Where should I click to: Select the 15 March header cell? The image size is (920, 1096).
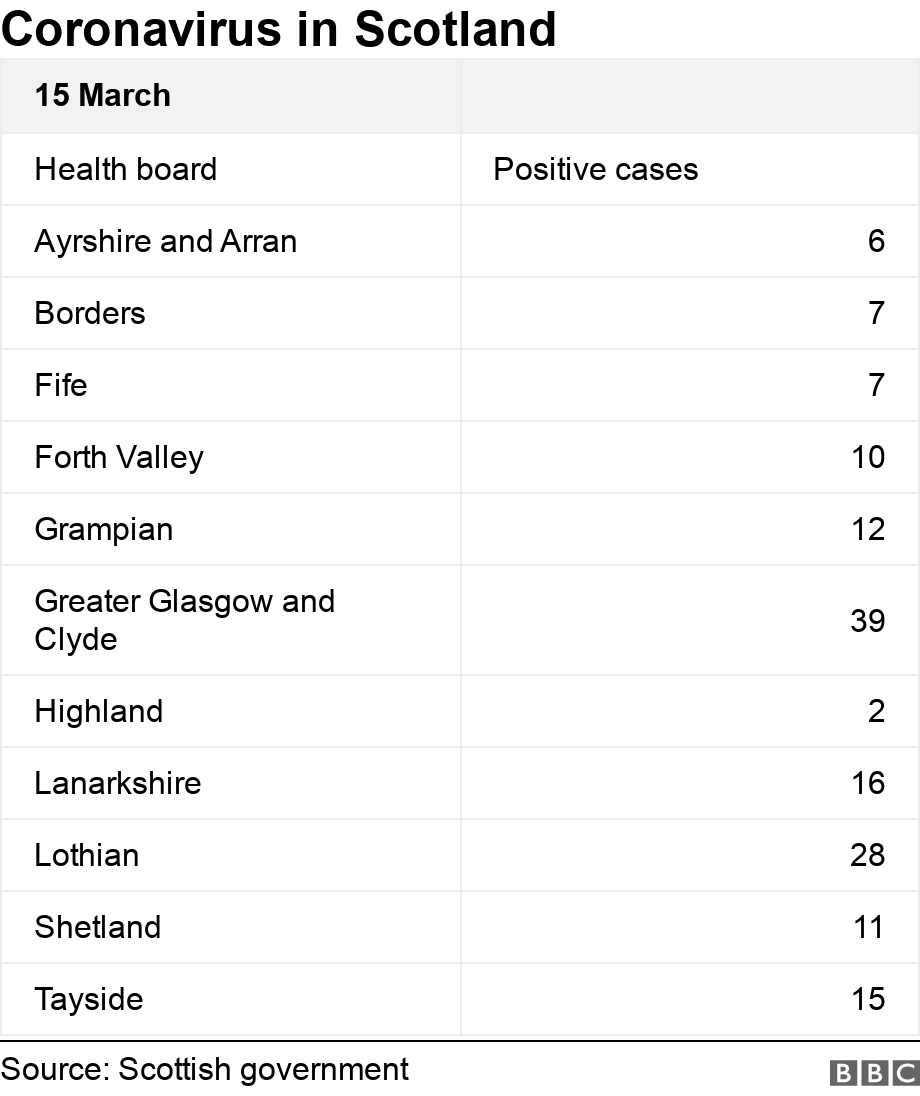[x=103, y=96]
